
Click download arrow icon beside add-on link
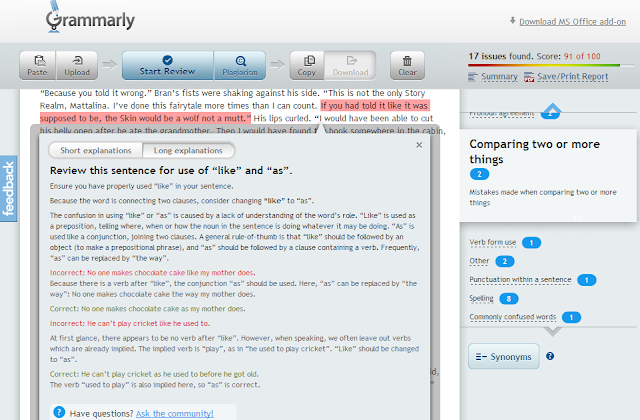pos(513,20)
